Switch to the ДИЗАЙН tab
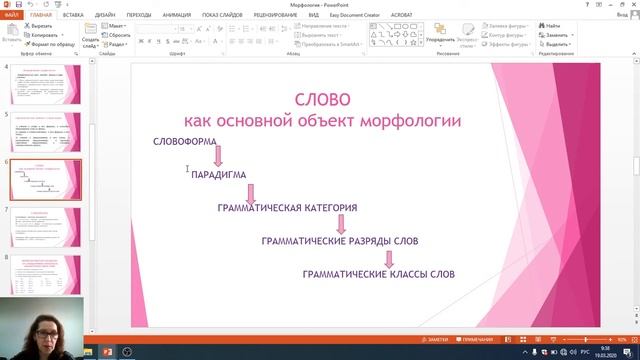640x360 pixels. click(105, 15)
